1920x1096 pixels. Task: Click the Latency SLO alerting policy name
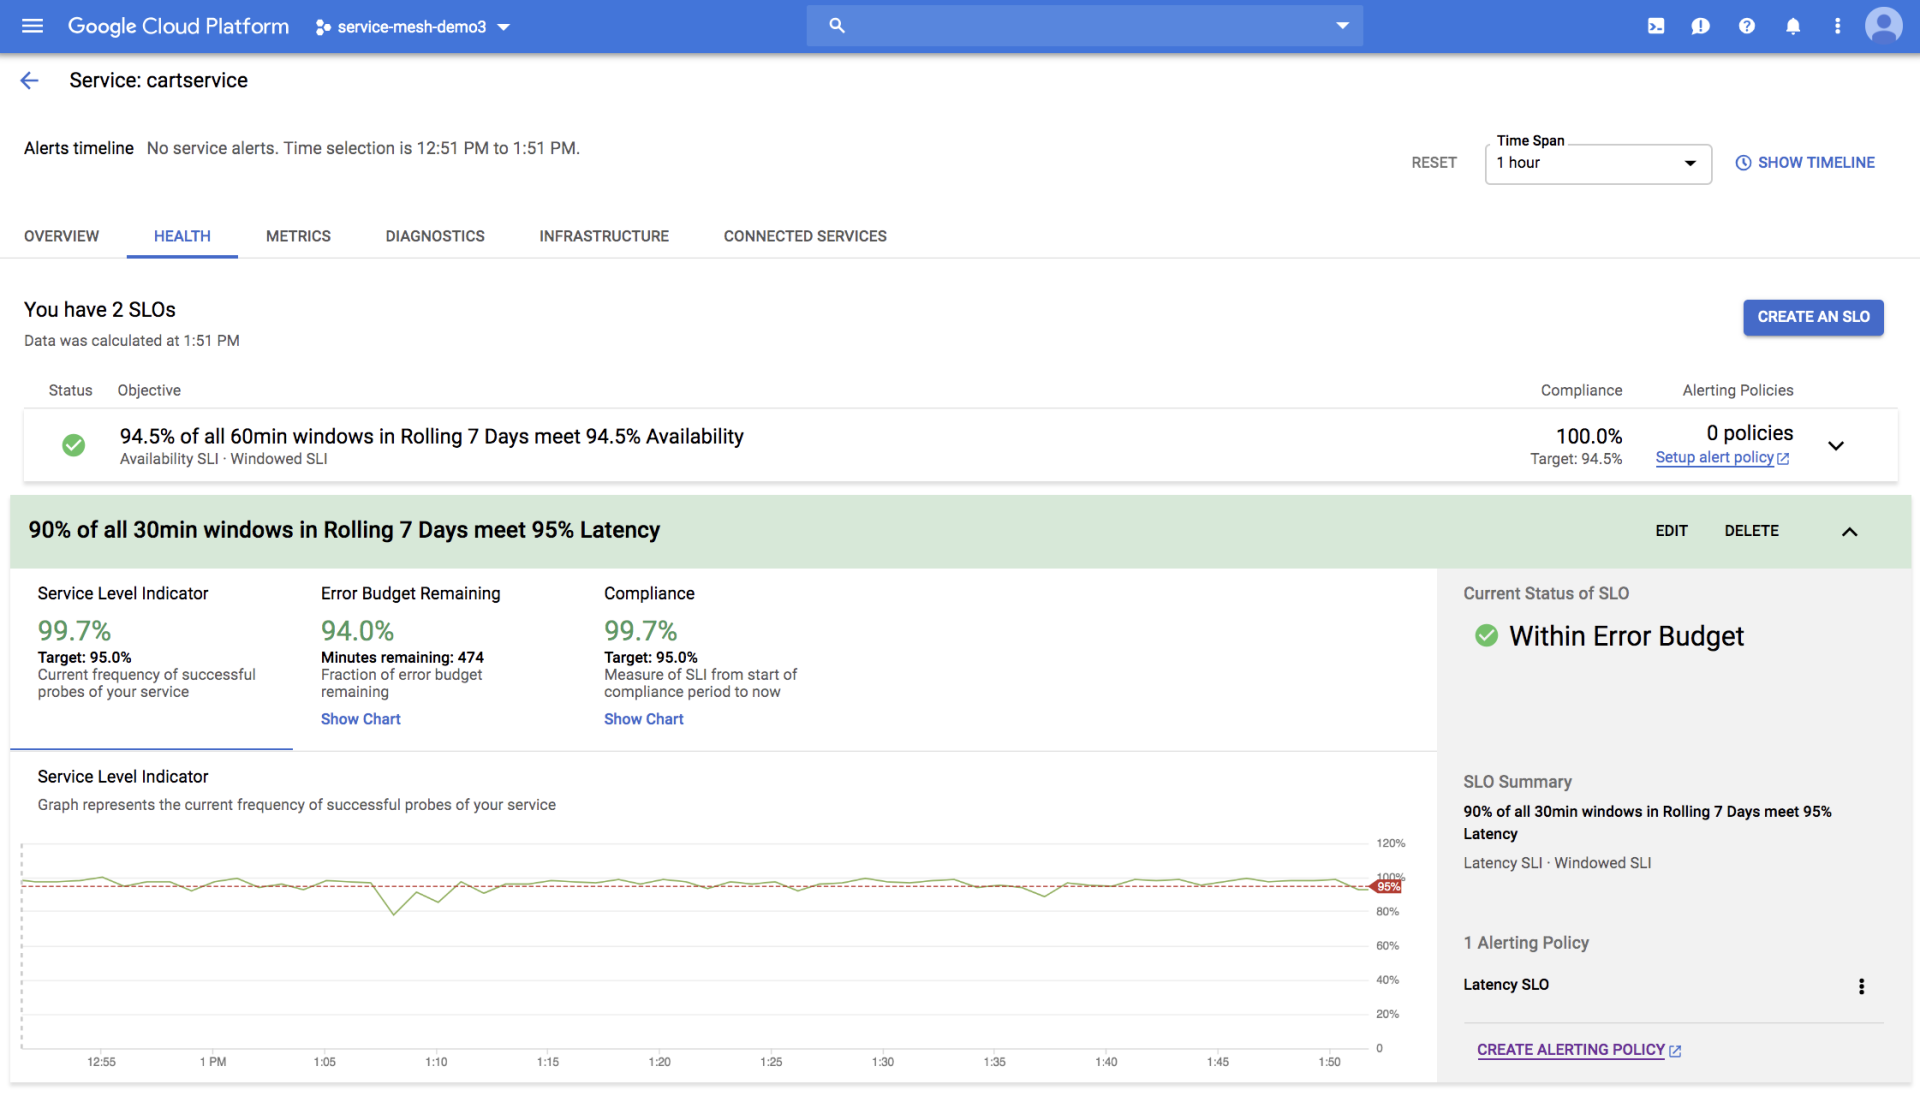1506,985
